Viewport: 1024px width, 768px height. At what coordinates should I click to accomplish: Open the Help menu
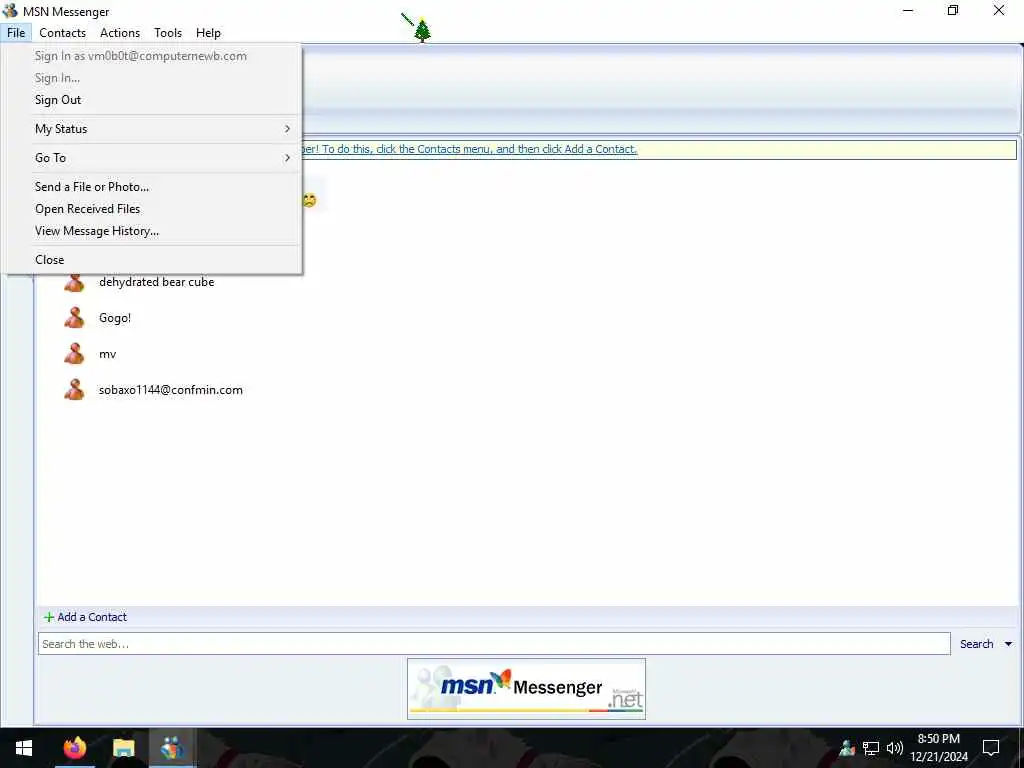tap(208, 33)
